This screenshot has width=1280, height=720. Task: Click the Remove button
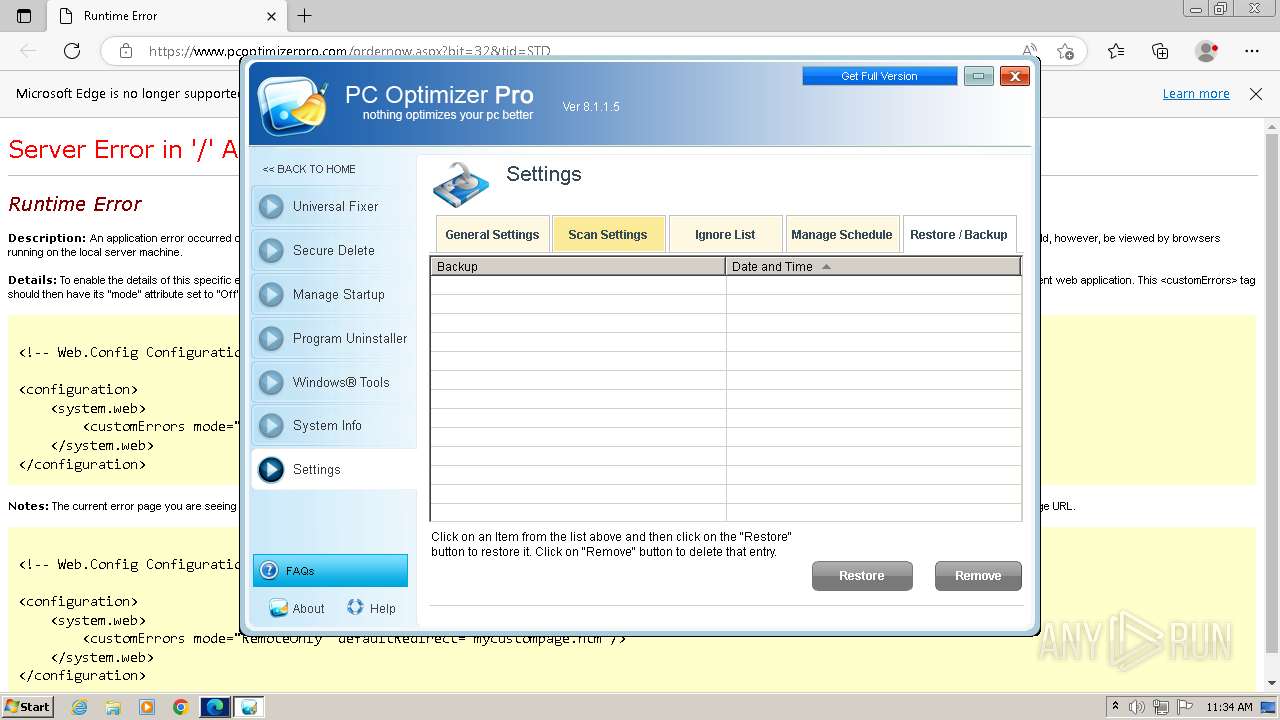tap(978, 576)
